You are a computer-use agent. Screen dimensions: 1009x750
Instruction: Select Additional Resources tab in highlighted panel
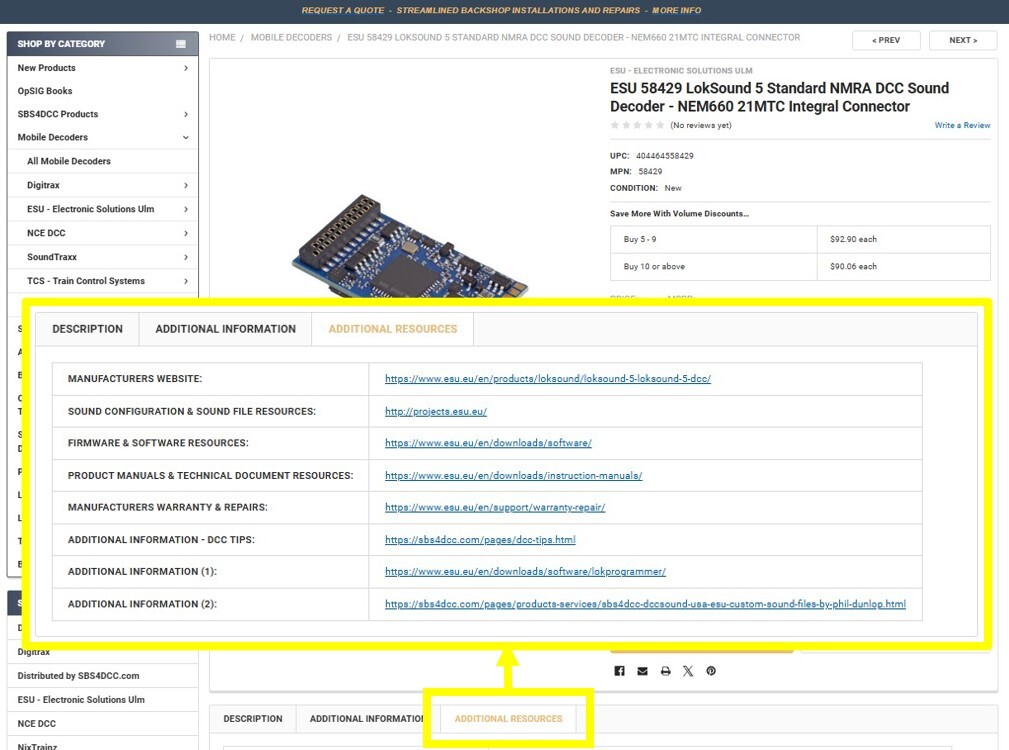(393, 329)
